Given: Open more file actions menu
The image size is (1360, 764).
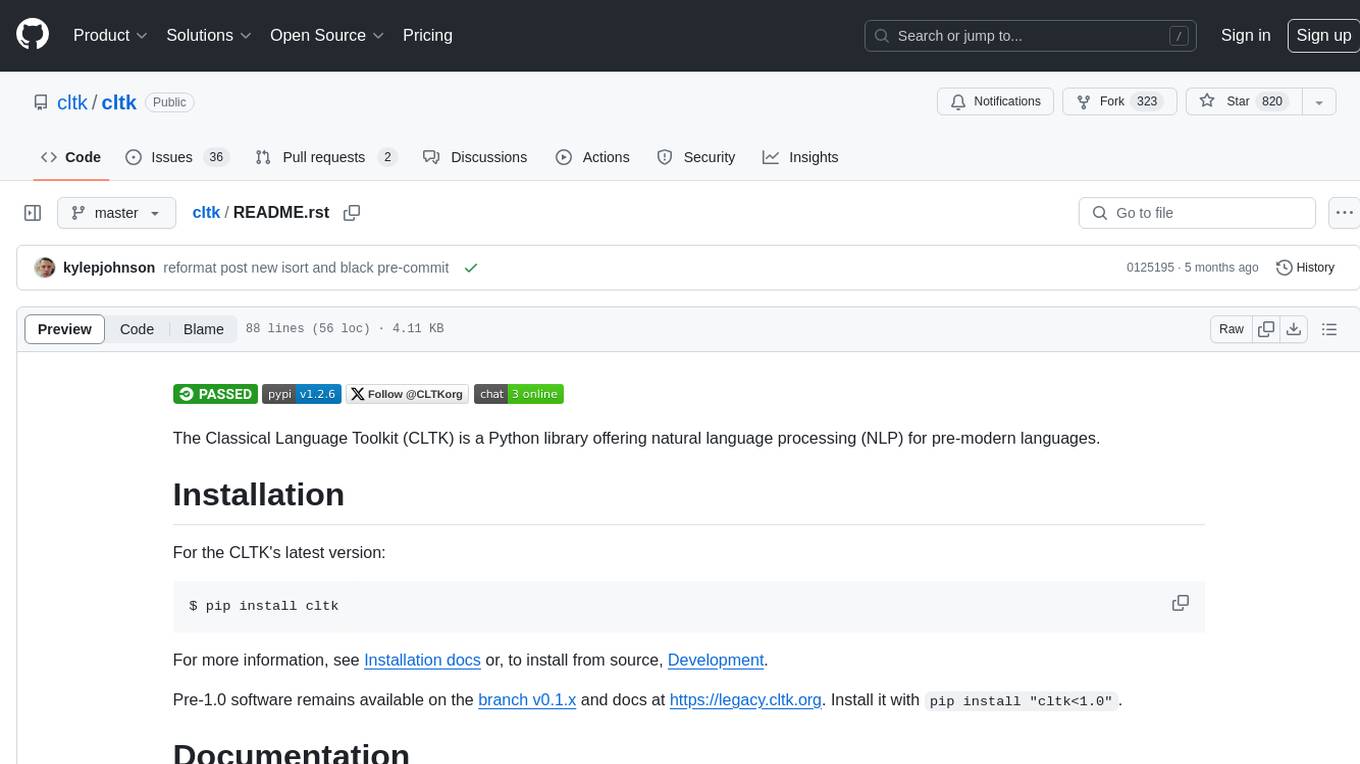Looking at the screenshot, I should click(1345, 213).
